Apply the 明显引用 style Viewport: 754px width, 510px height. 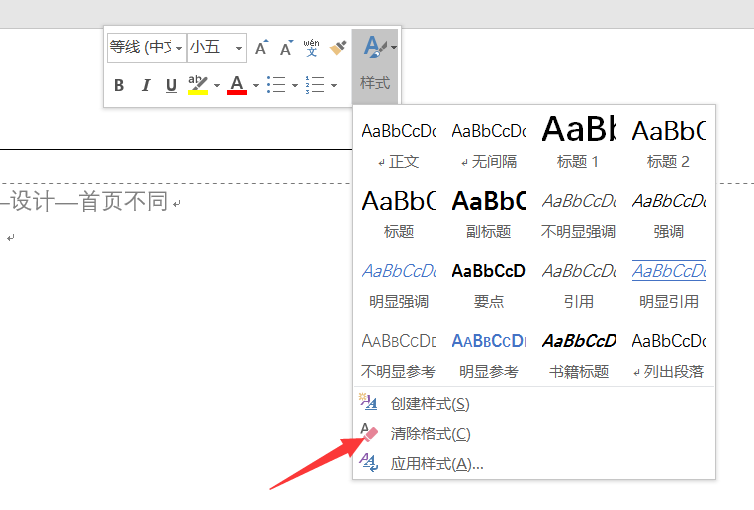point(668,284)
